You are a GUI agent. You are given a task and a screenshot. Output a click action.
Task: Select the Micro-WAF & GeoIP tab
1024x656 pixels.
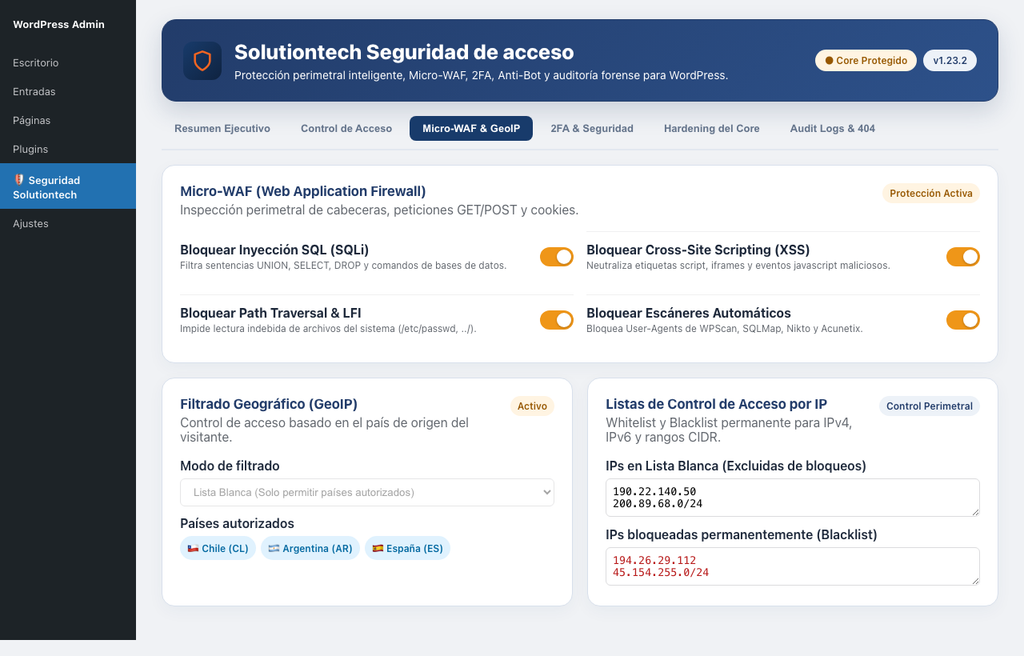tap(471, 128)
